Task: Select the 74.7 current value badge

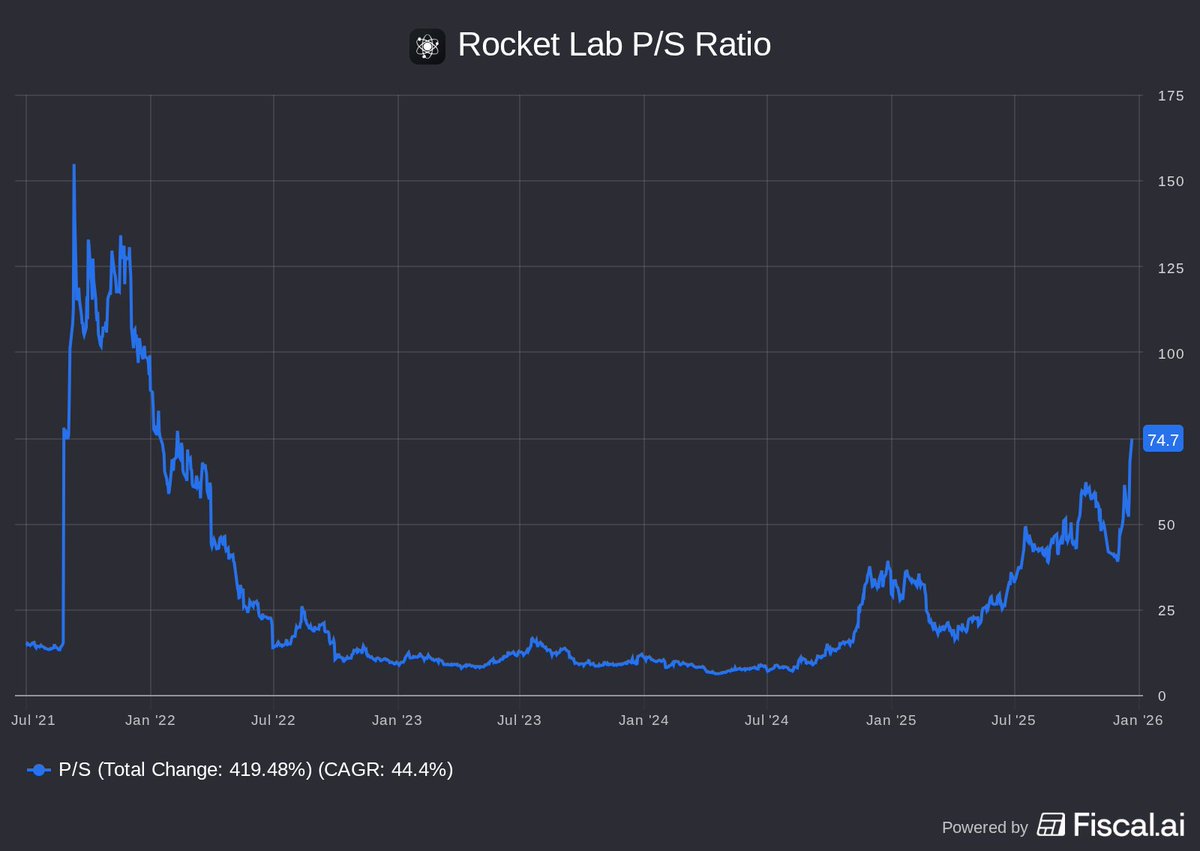Action: (1162, 440)
